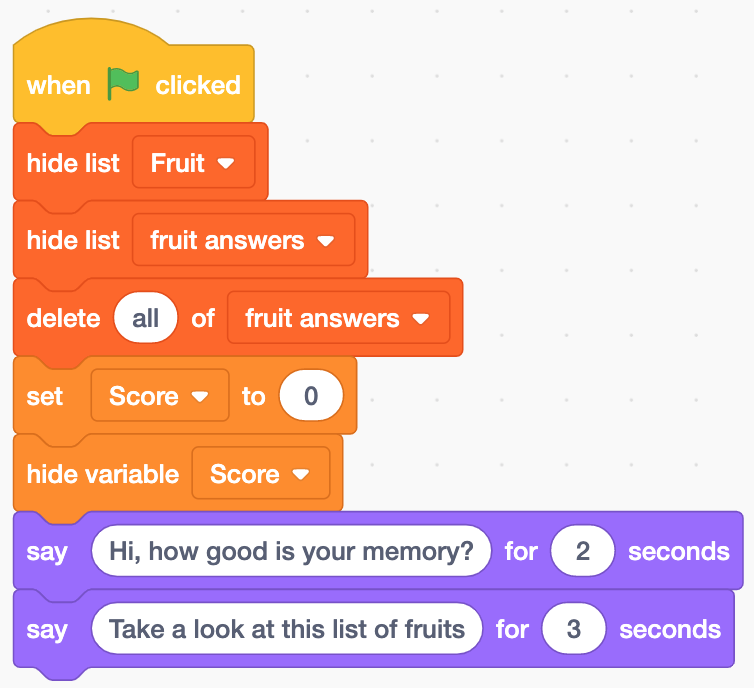Select the 'delete' block by its label
The height and width of the screenshot is (688, 754).
(63, 318)
